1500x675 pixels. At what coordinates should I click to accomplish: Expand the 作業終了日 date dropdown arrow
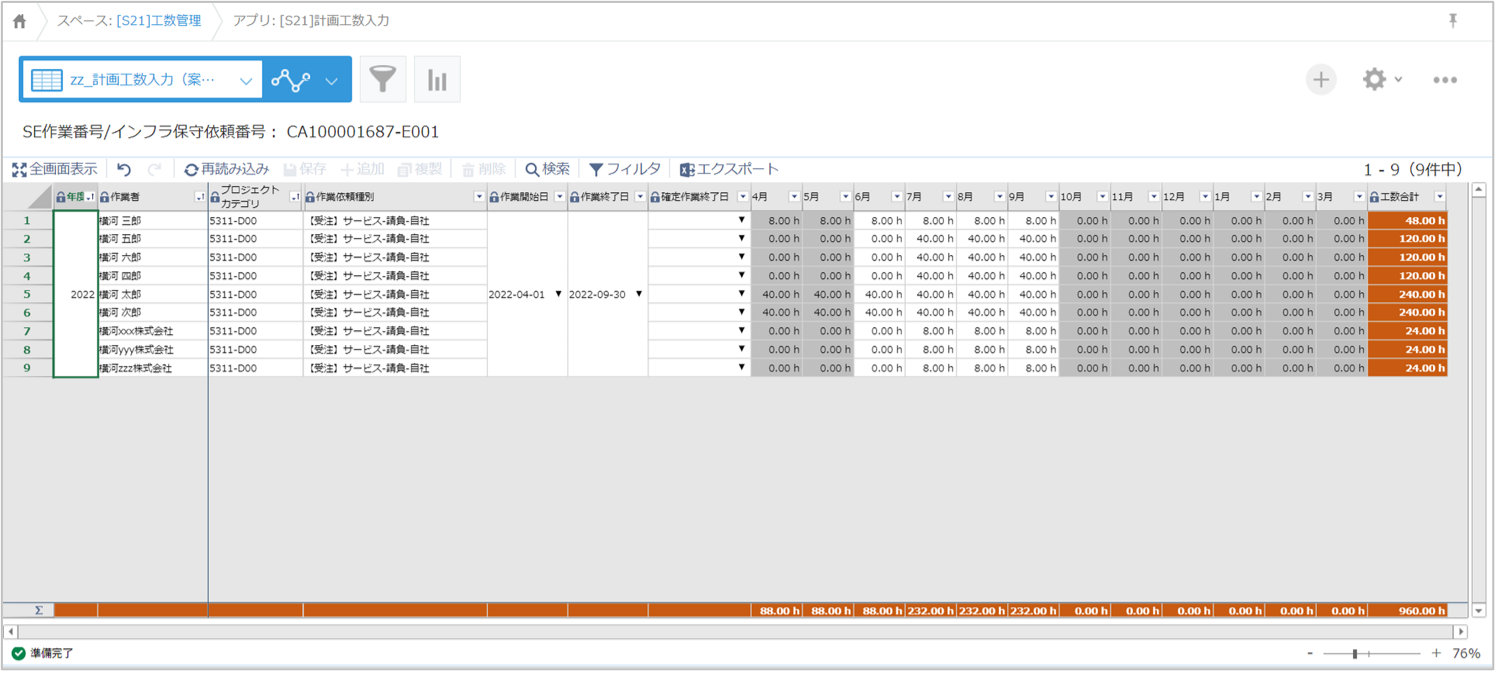tap(639, 294)
